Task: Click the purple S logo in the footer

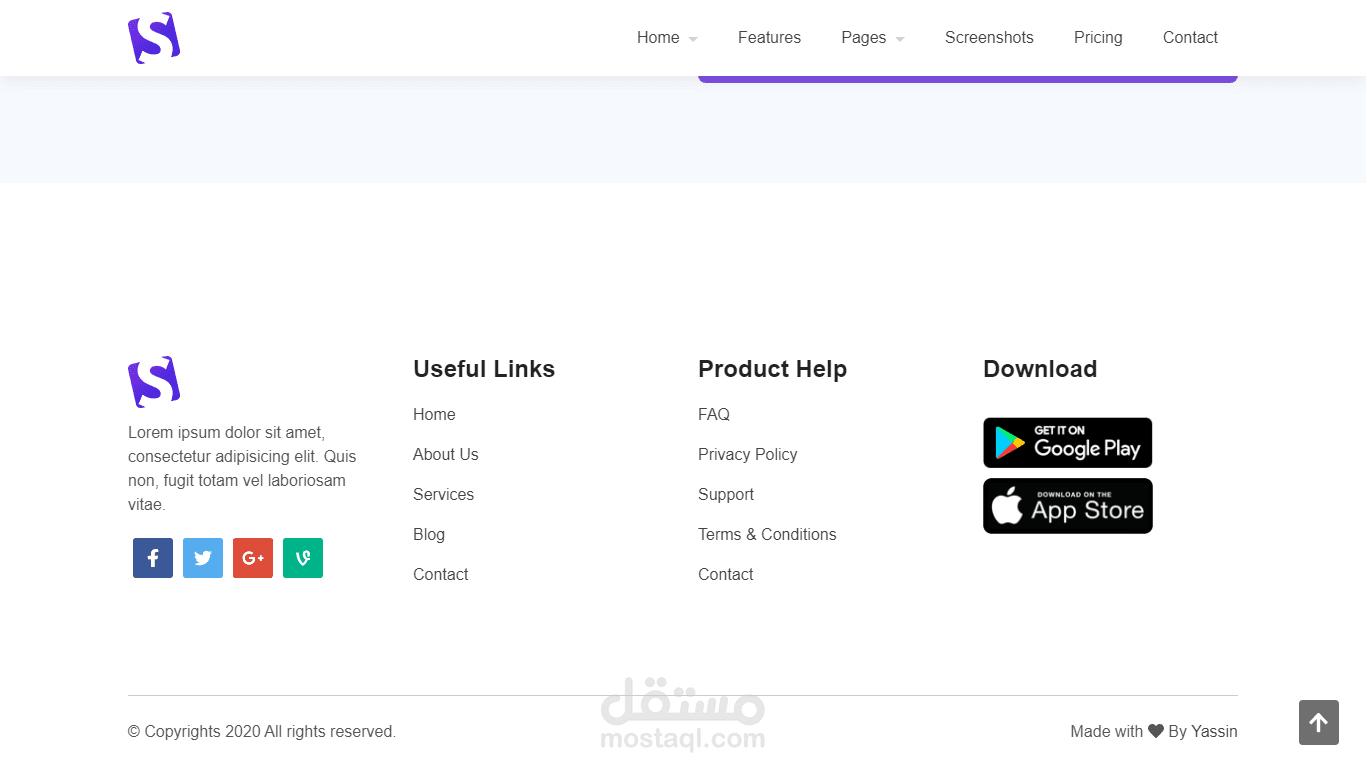Action: pos(154,382)
